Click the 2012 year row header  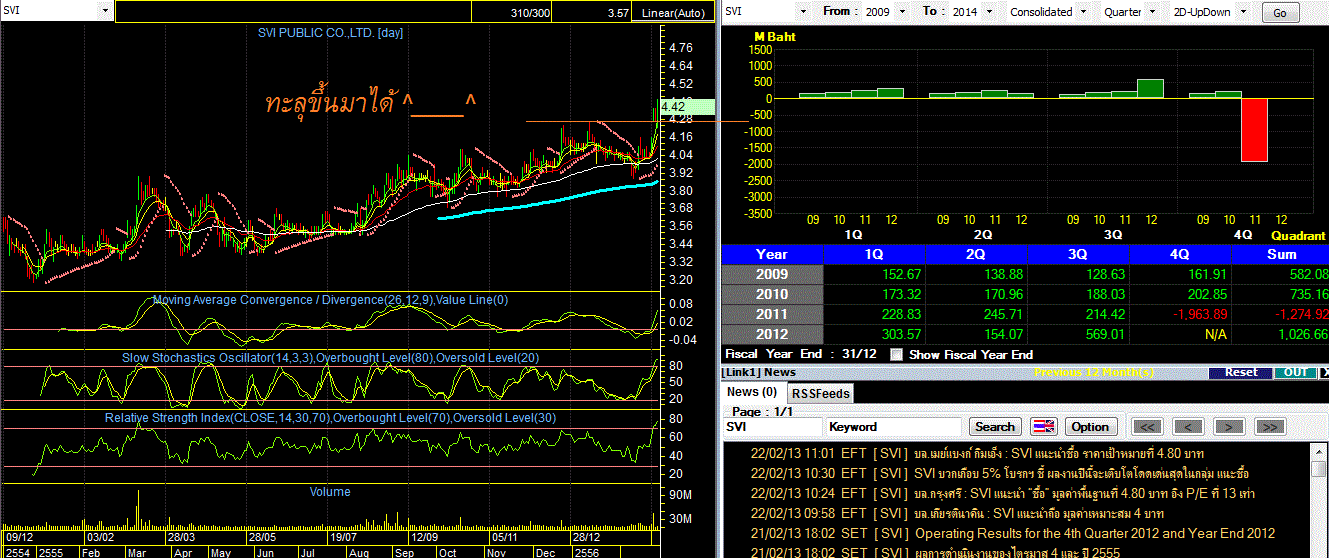[x=772, y=334]
